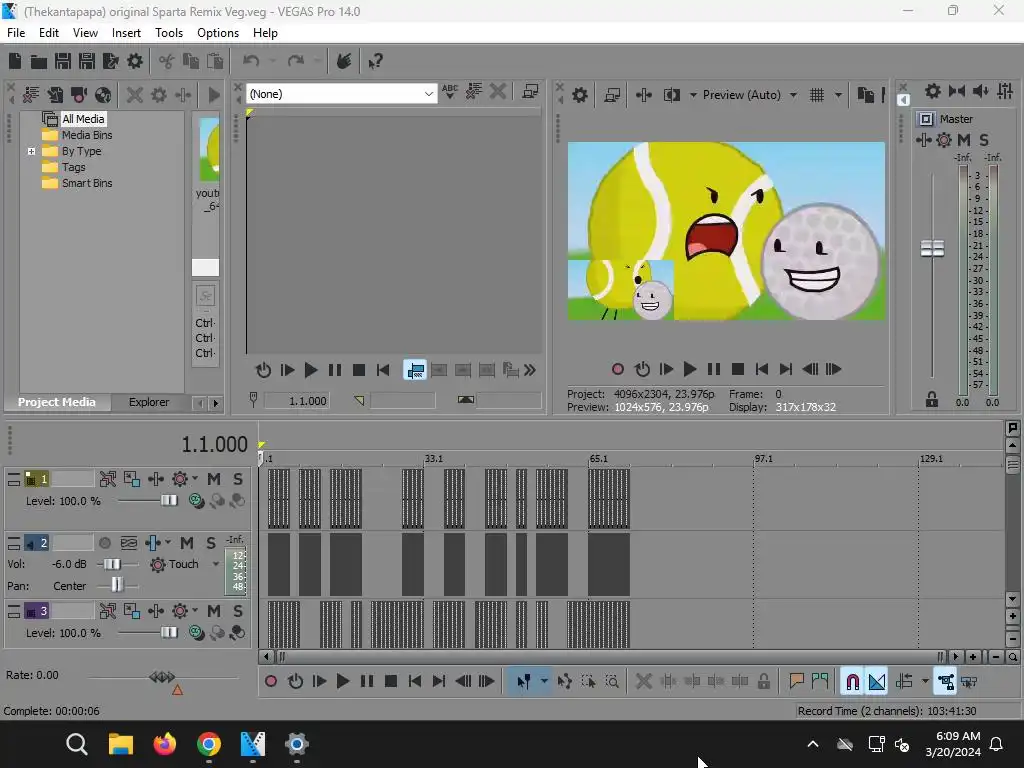
Task: Open the File menu
Action: click(16, 33)
